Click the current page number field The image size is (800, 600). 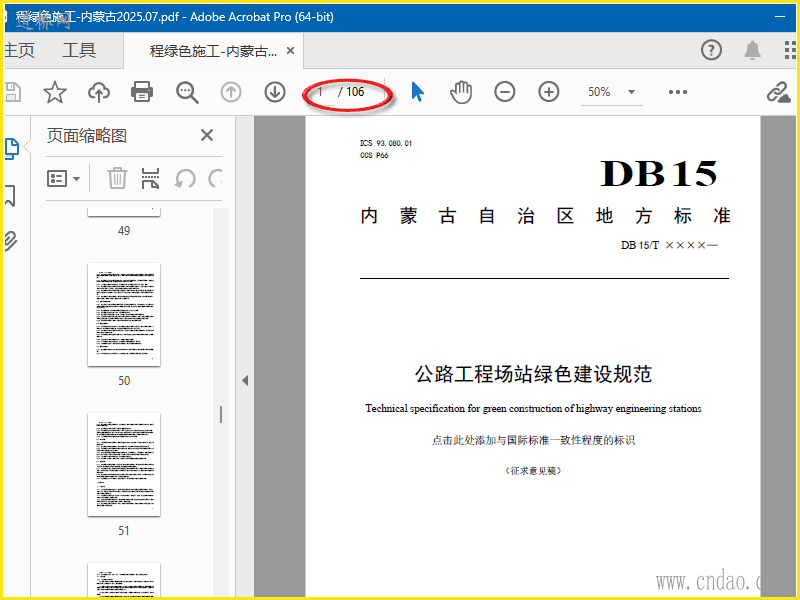(320, 92)
